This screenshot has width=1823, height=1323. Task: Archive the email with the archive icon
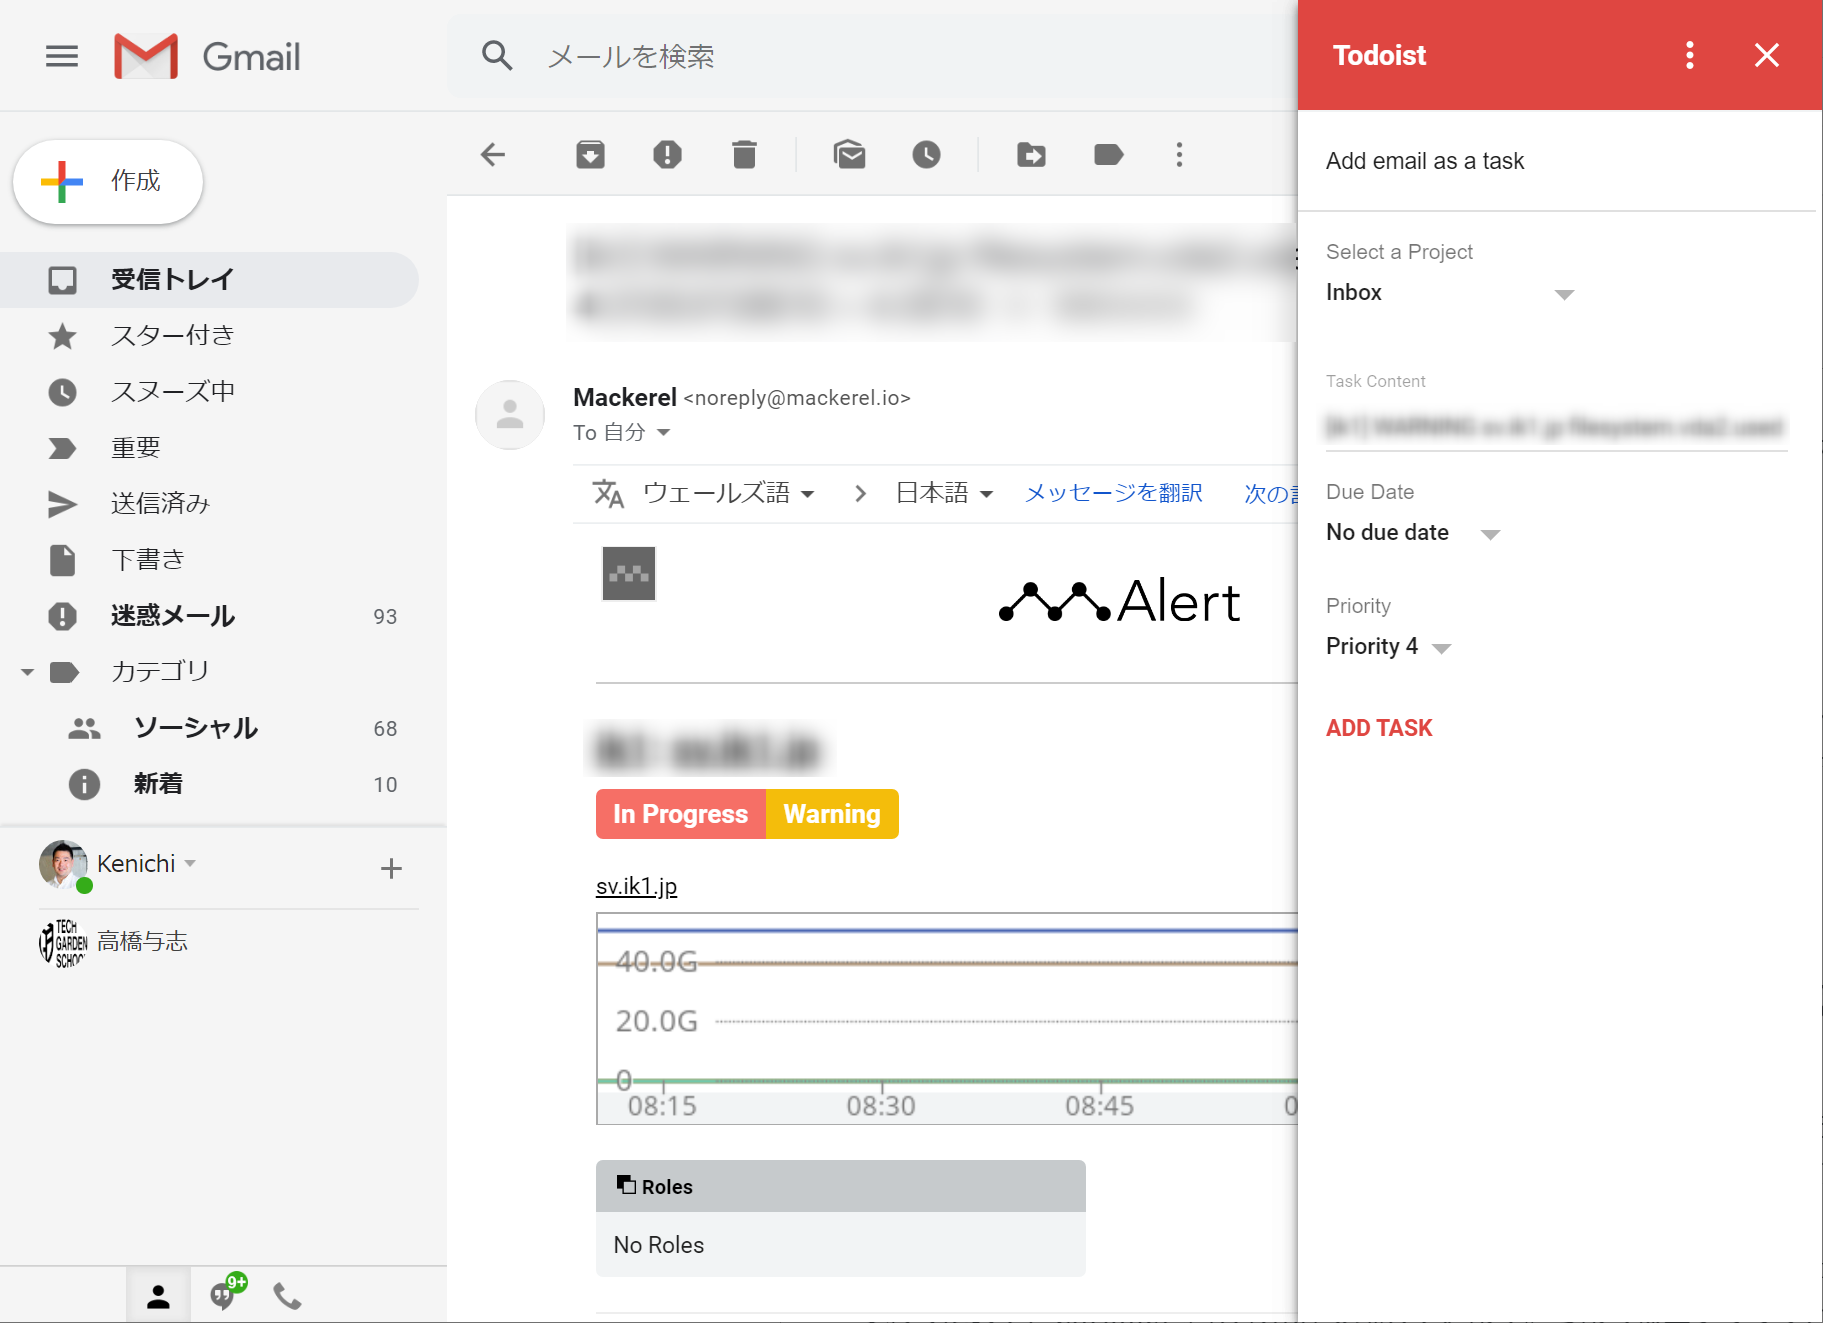pos(590,155)
